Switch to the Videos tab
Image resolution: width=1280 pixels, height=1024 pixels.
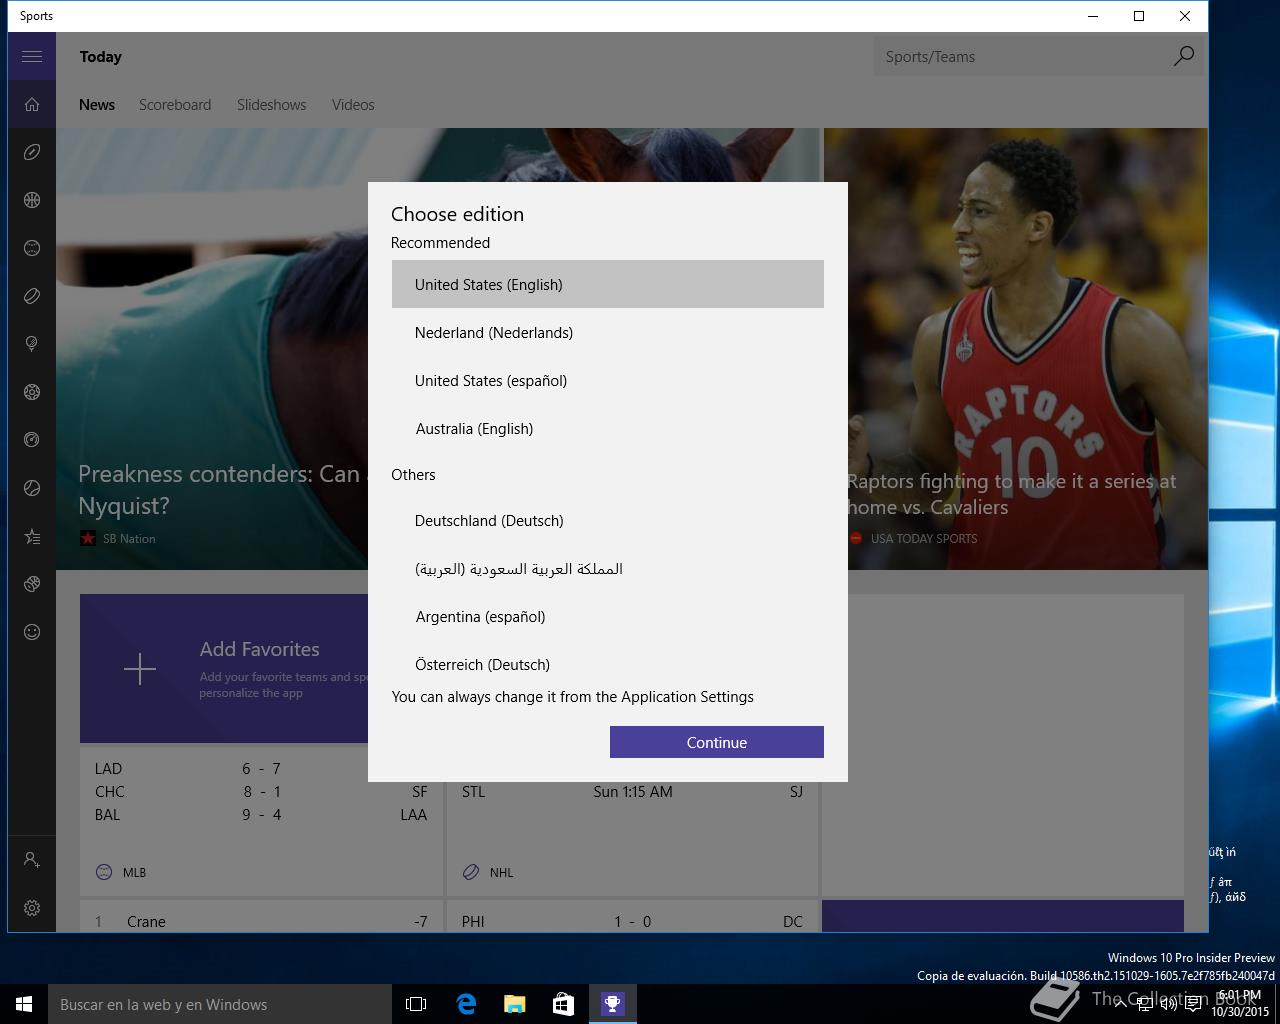pyautogui.click(x=353, y=104)
